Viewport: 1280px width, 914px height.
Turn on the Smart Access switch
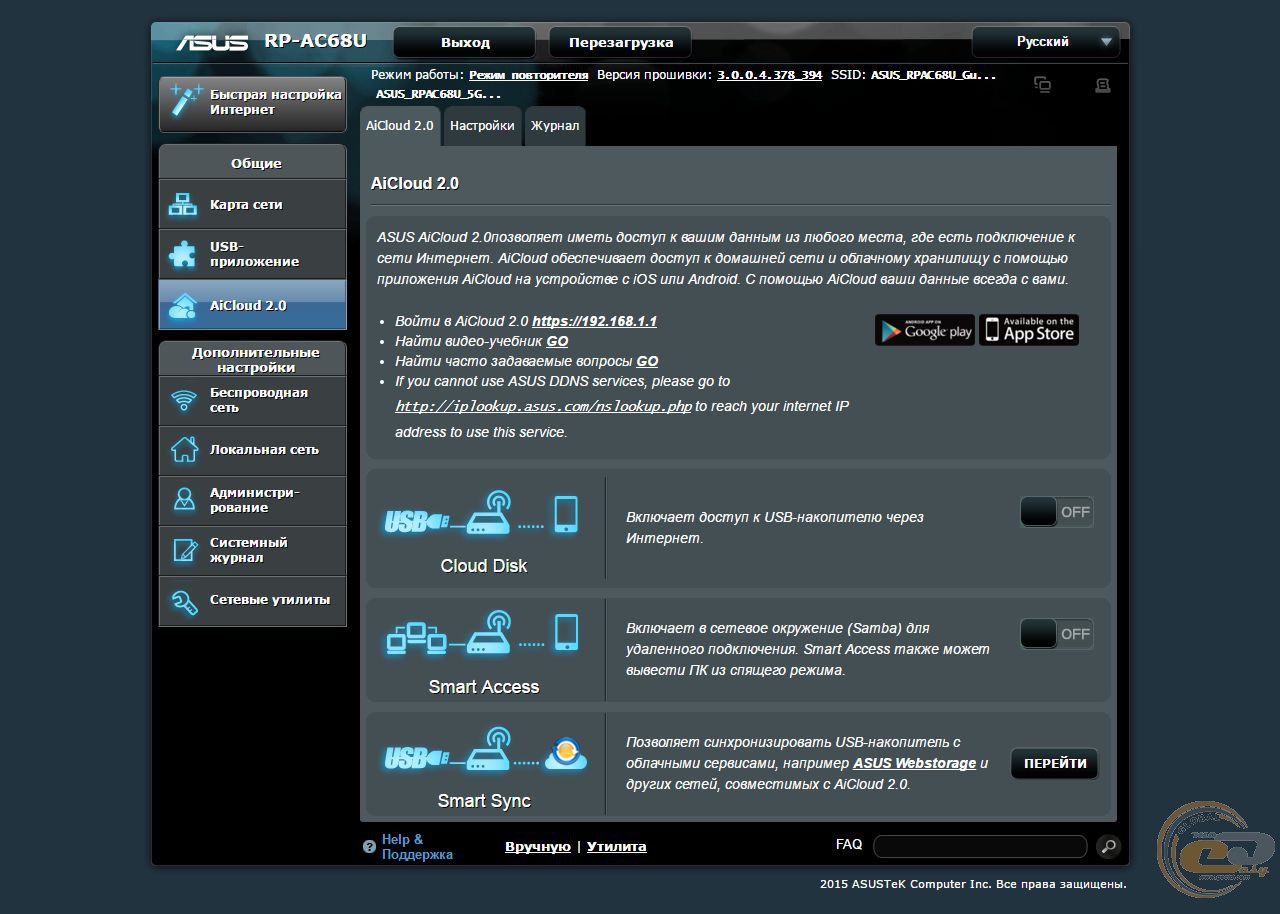click(x=1056, y=634)
